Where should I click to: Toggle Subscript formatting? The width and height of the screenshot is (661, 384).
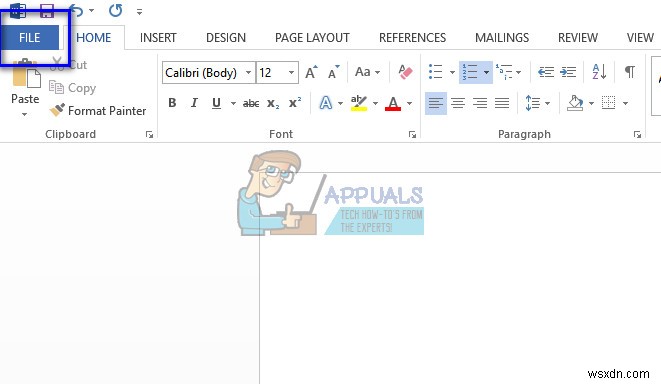[x=273, y=103]
